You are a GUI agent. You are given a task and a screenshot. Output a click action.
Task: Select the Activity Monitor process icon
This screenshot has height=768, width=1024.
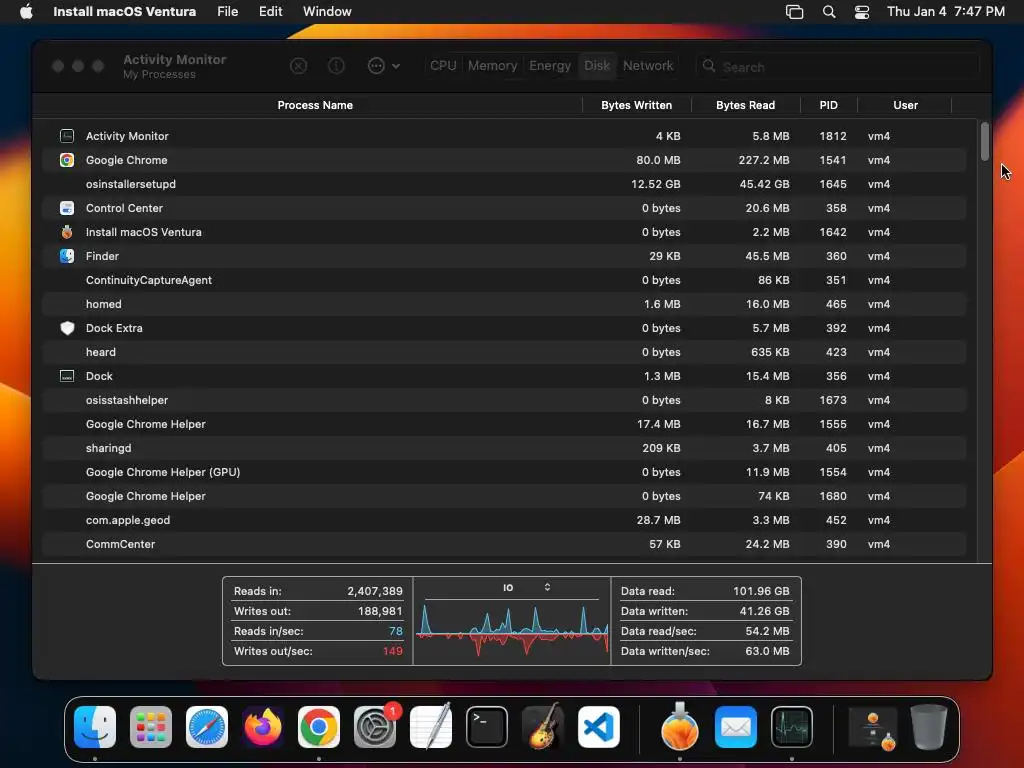click(x=67, y=136)
